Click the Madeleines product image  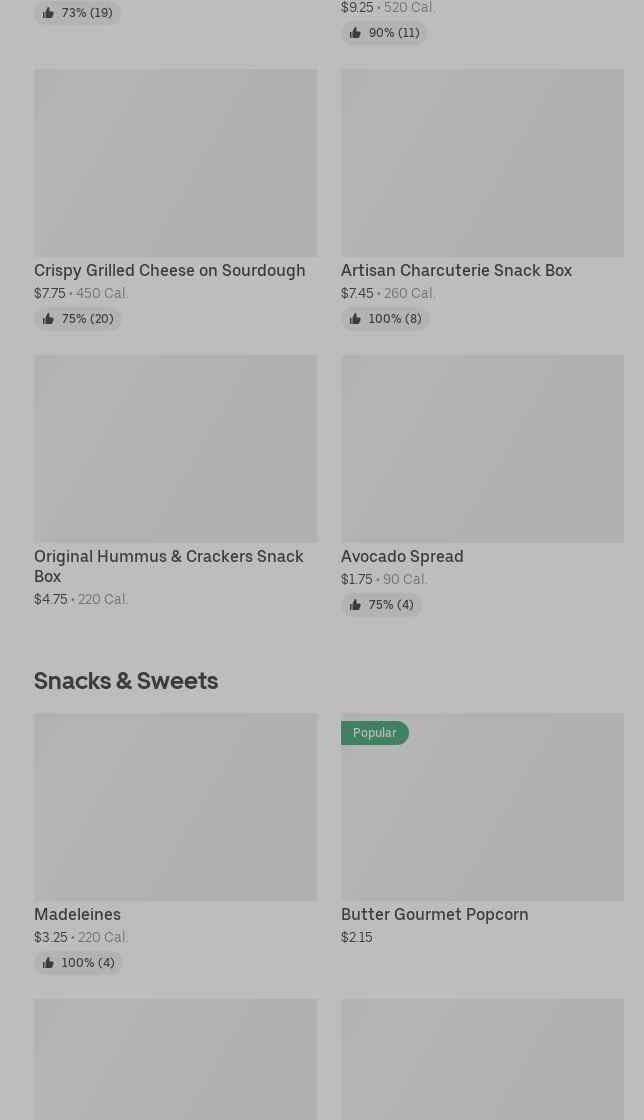[x=175, y=807]
